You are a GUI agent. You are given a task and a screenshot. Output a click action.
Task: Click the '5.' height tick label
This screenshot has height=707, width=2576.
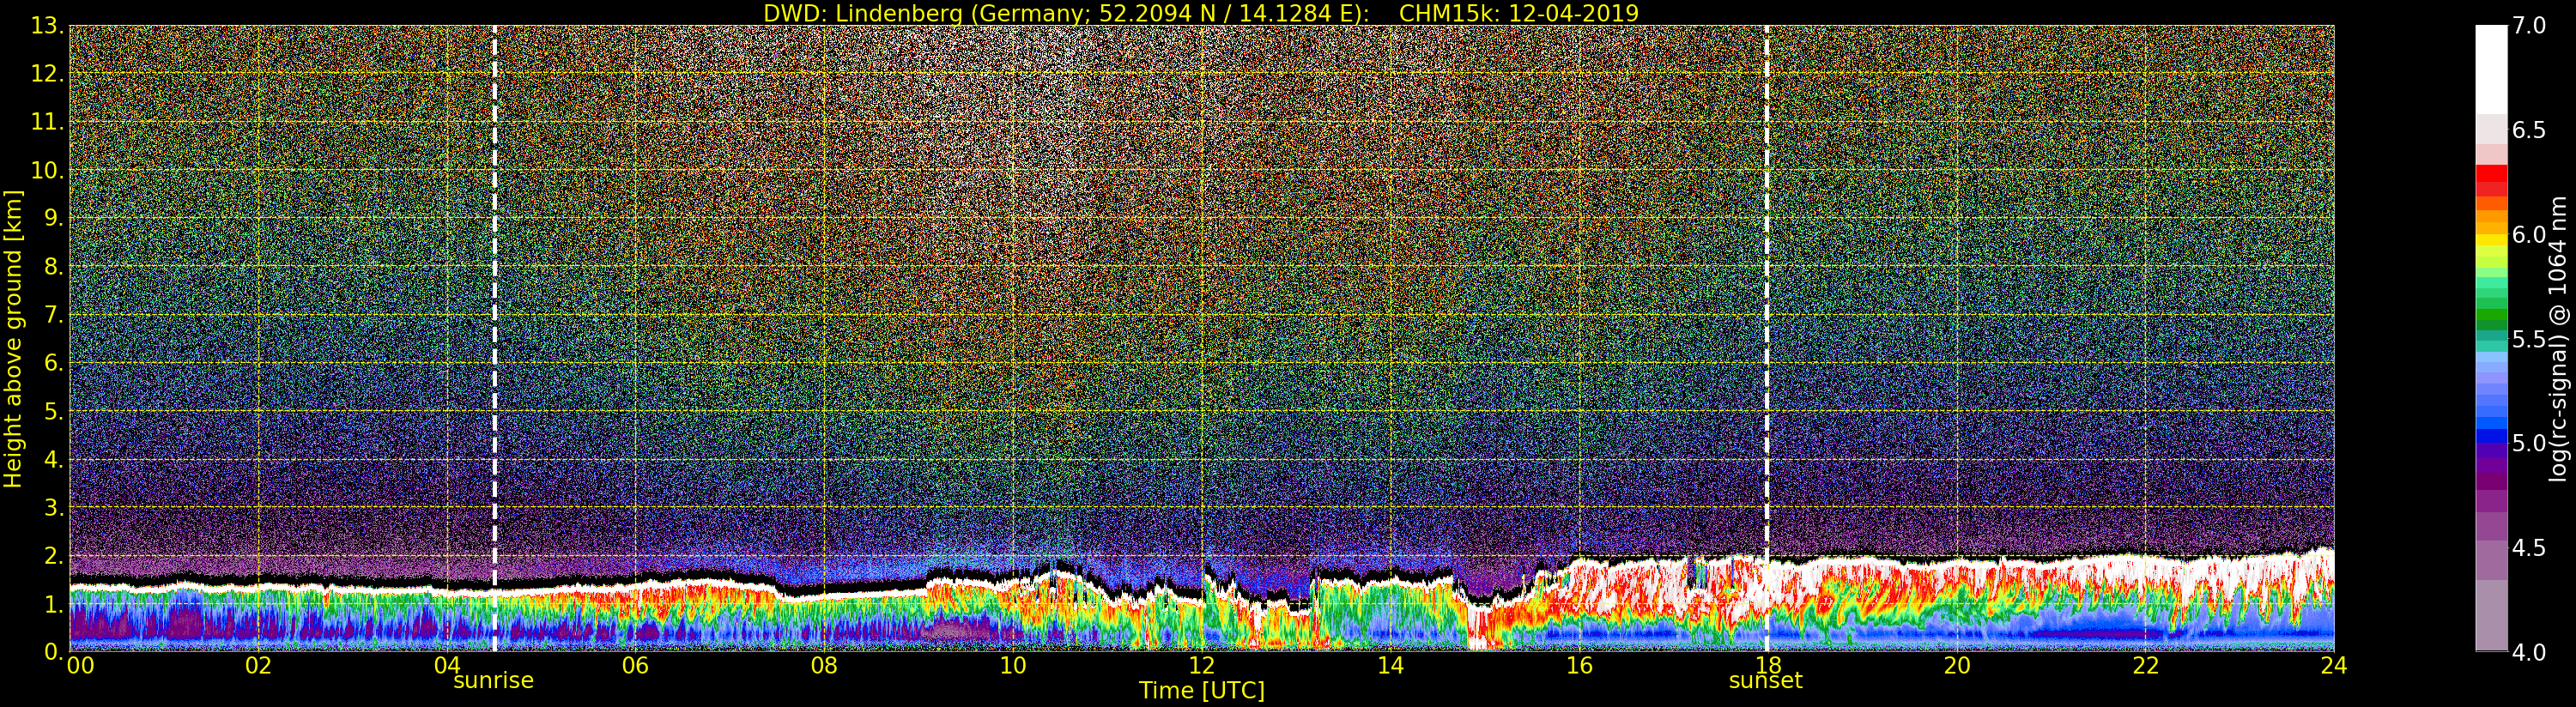53,411
